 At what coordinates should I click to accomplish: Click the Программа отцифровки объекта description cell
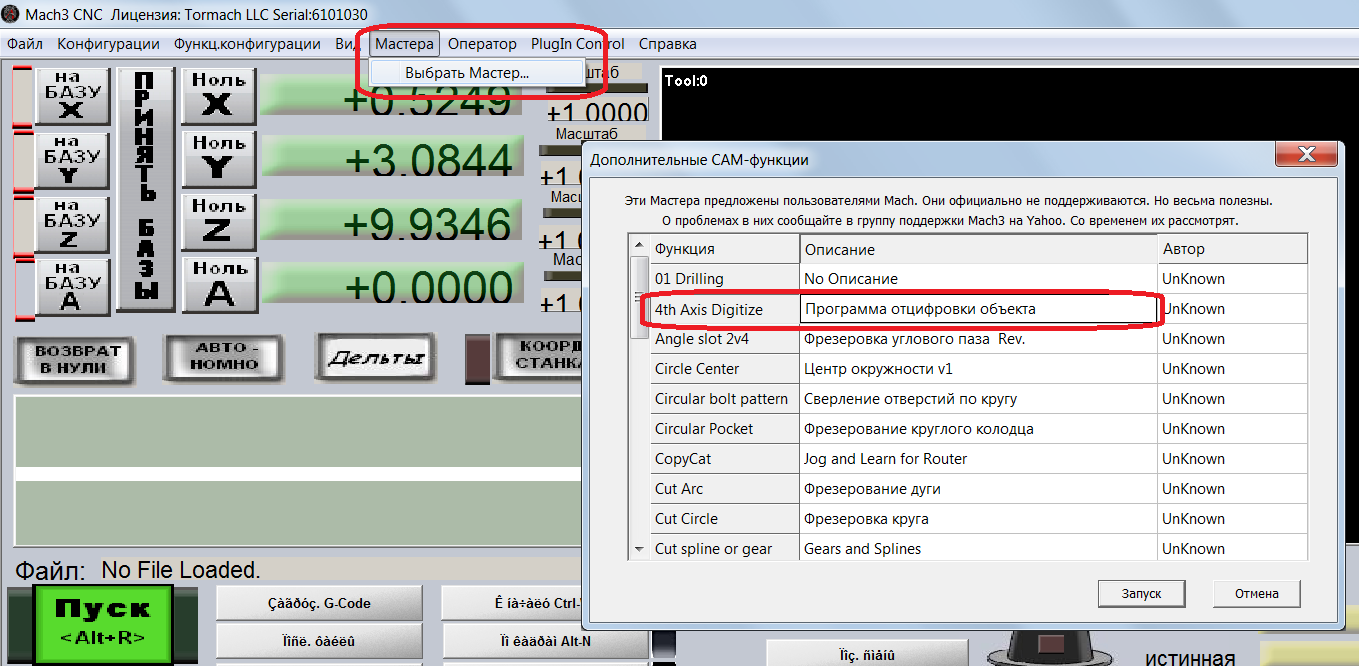point(979,309)
